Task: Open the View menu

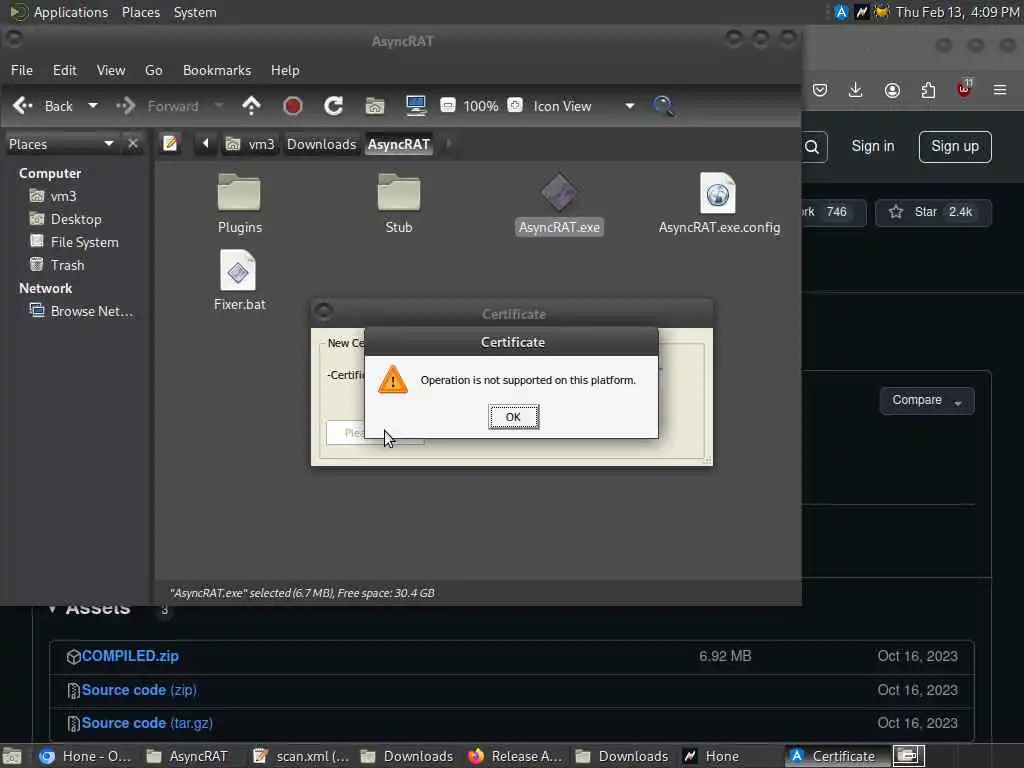Action: [111, 70]
